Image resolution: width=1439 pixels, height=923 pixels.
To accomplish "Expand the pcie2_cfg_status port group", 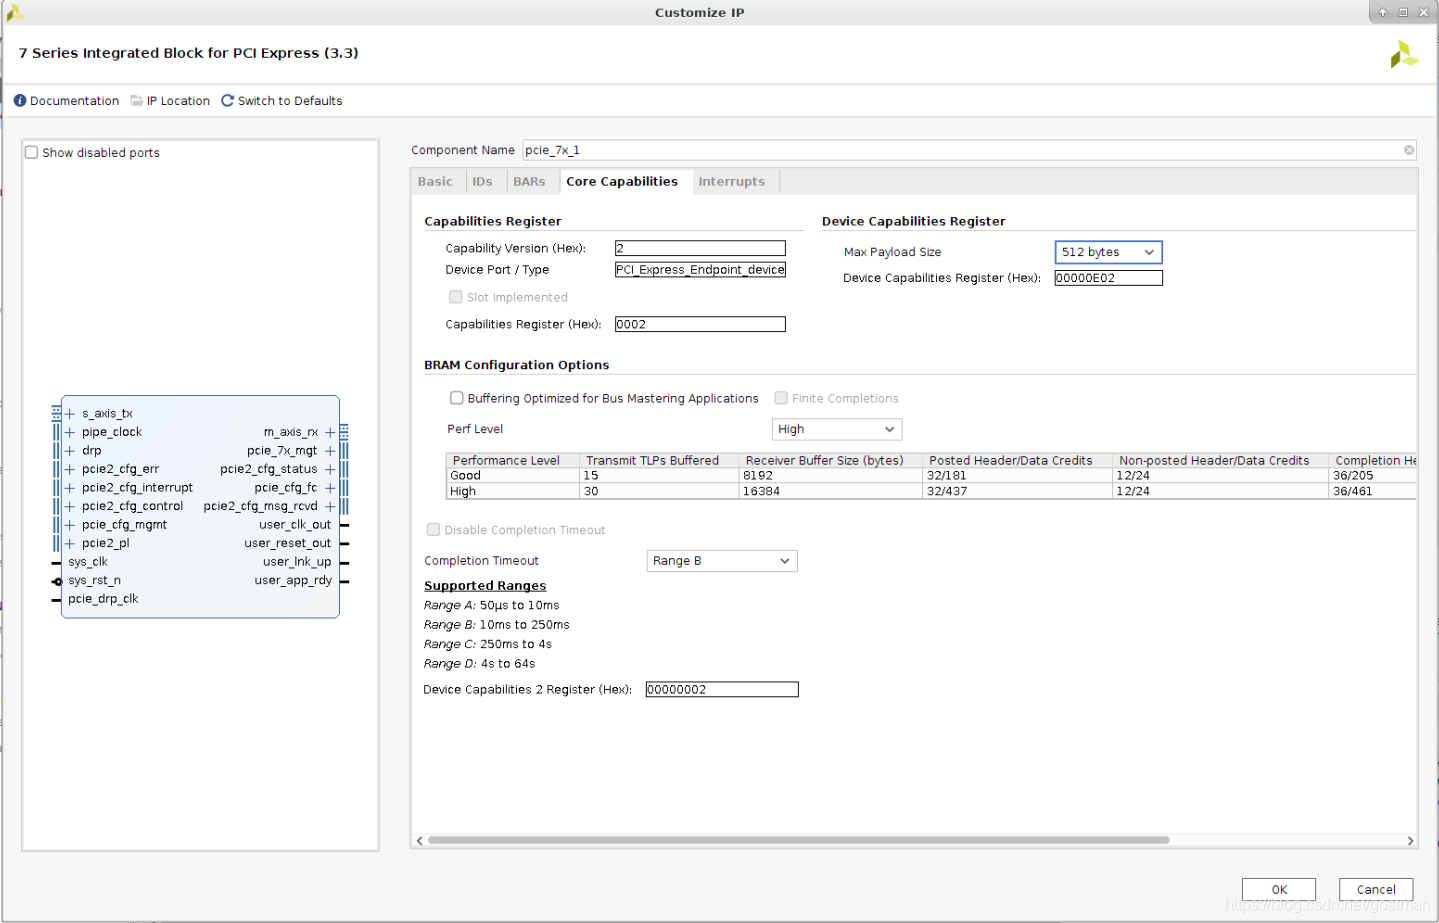I will tap(330, 469).
